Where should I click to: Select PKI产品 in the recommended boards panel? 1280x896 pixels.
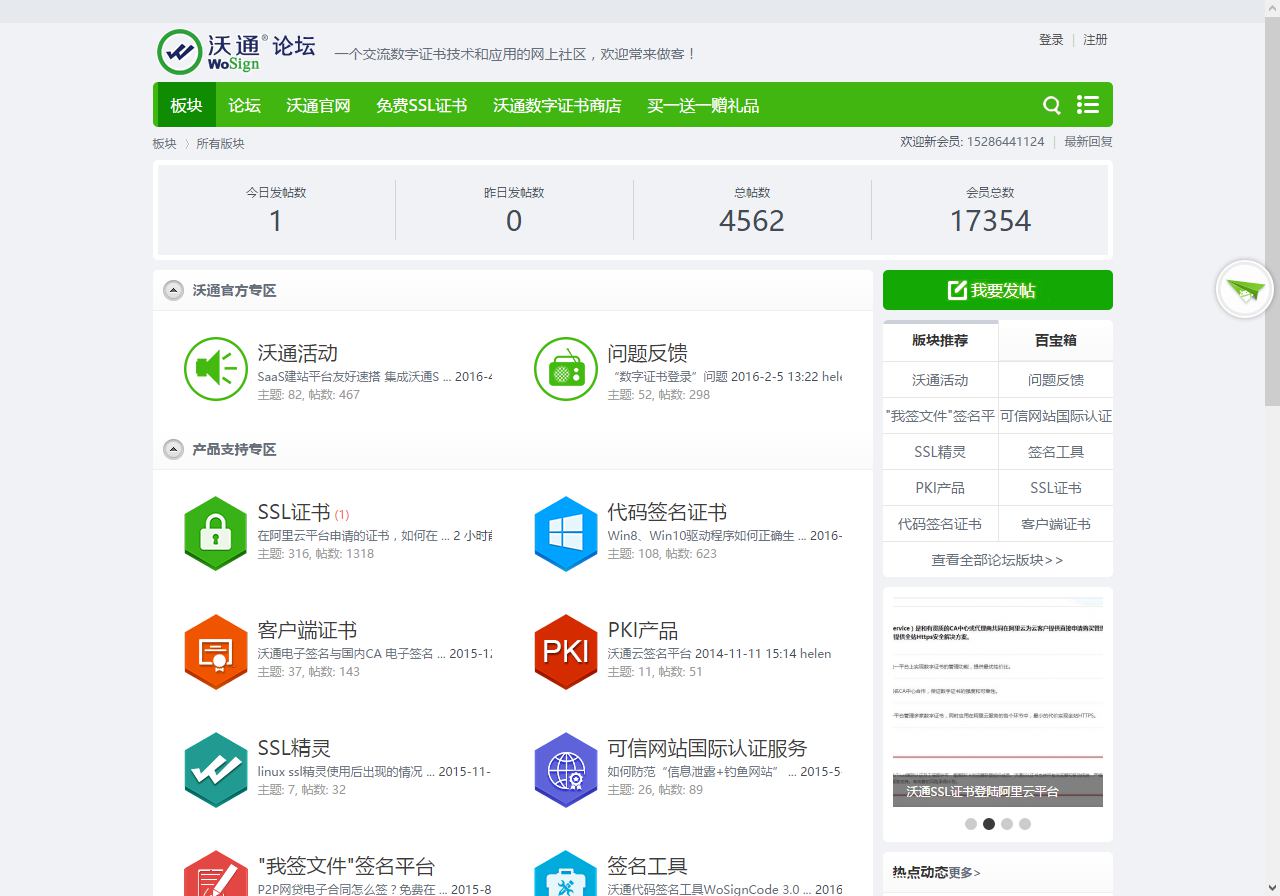pos(940,488)
